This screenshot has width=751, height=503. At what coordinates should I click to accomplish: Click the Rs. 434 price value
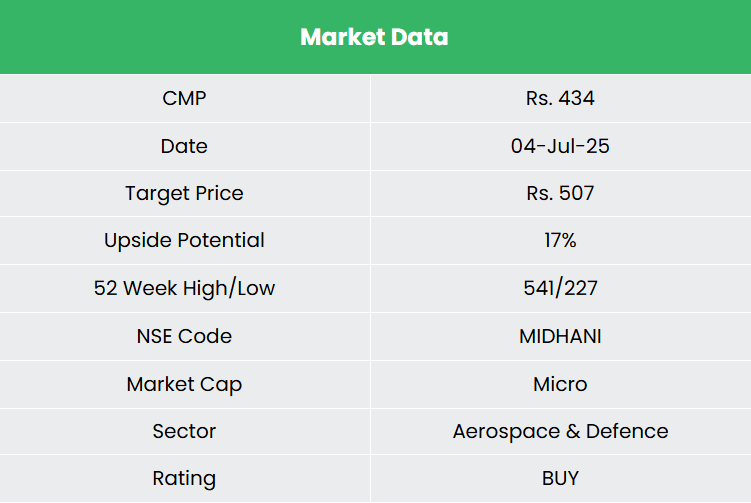[560, 98]
